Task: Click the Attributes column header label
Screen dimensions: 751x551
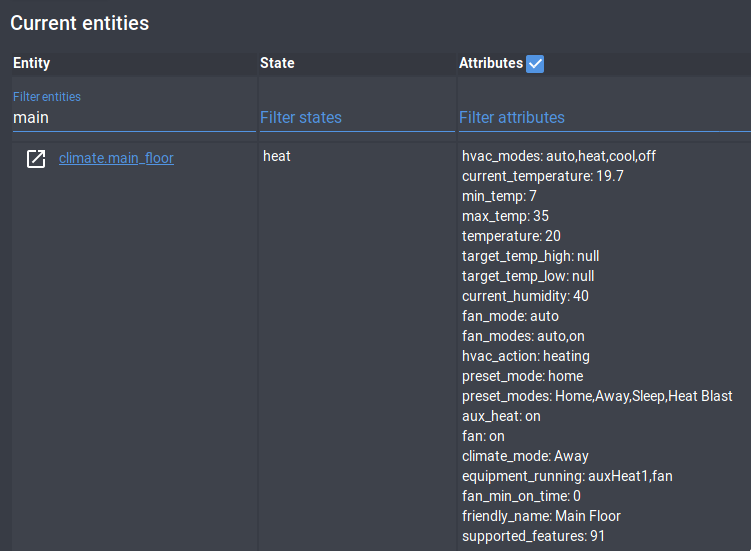Action: click(490, 64)
